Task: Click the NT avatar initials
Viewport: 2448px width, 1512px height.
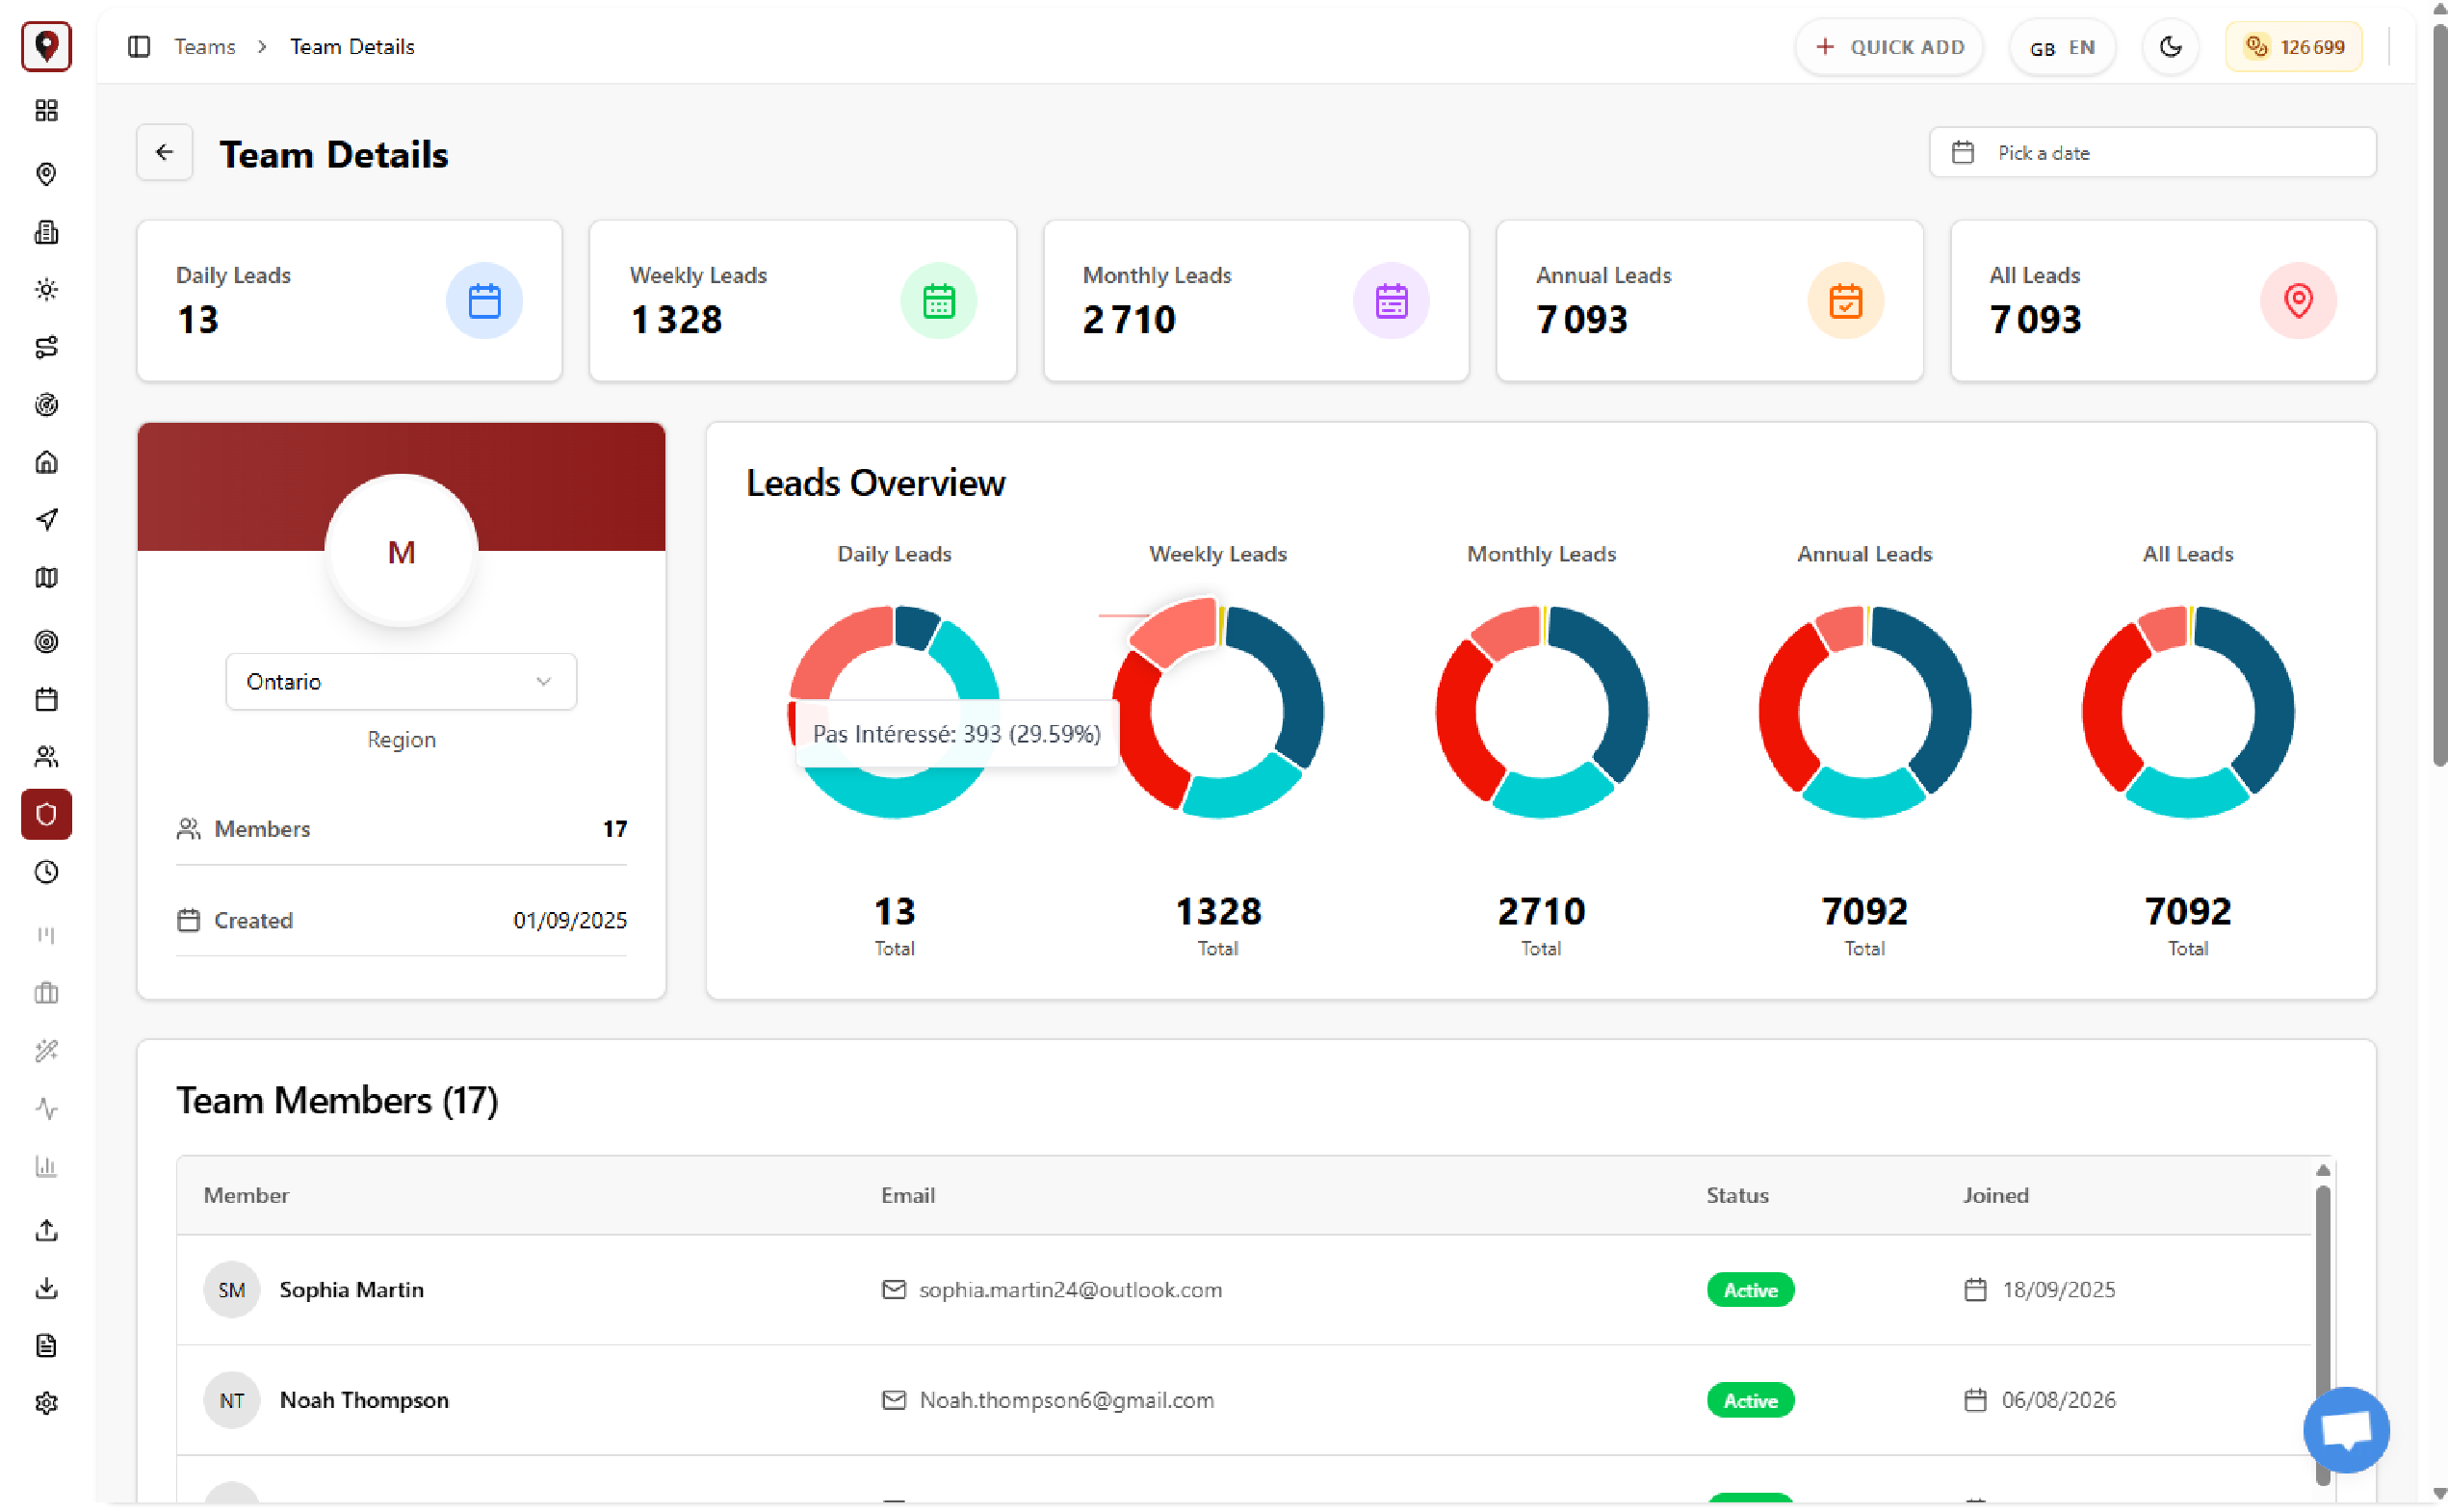Action: pyautogui.click(x=231, y=1400)
